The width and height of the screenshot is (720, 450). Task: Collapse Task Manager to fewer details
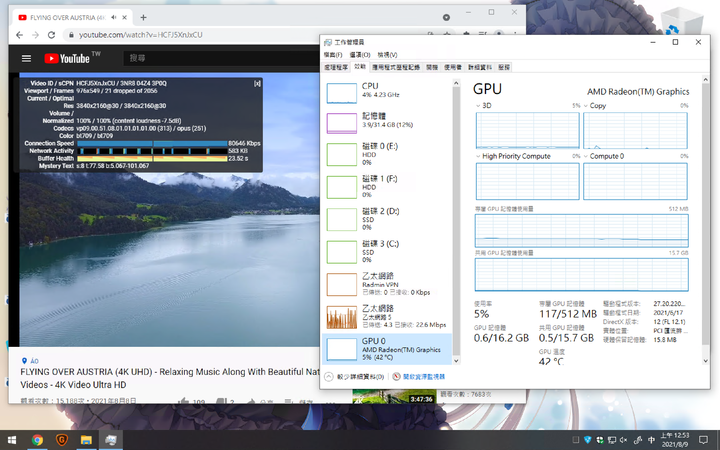(354, 377)
